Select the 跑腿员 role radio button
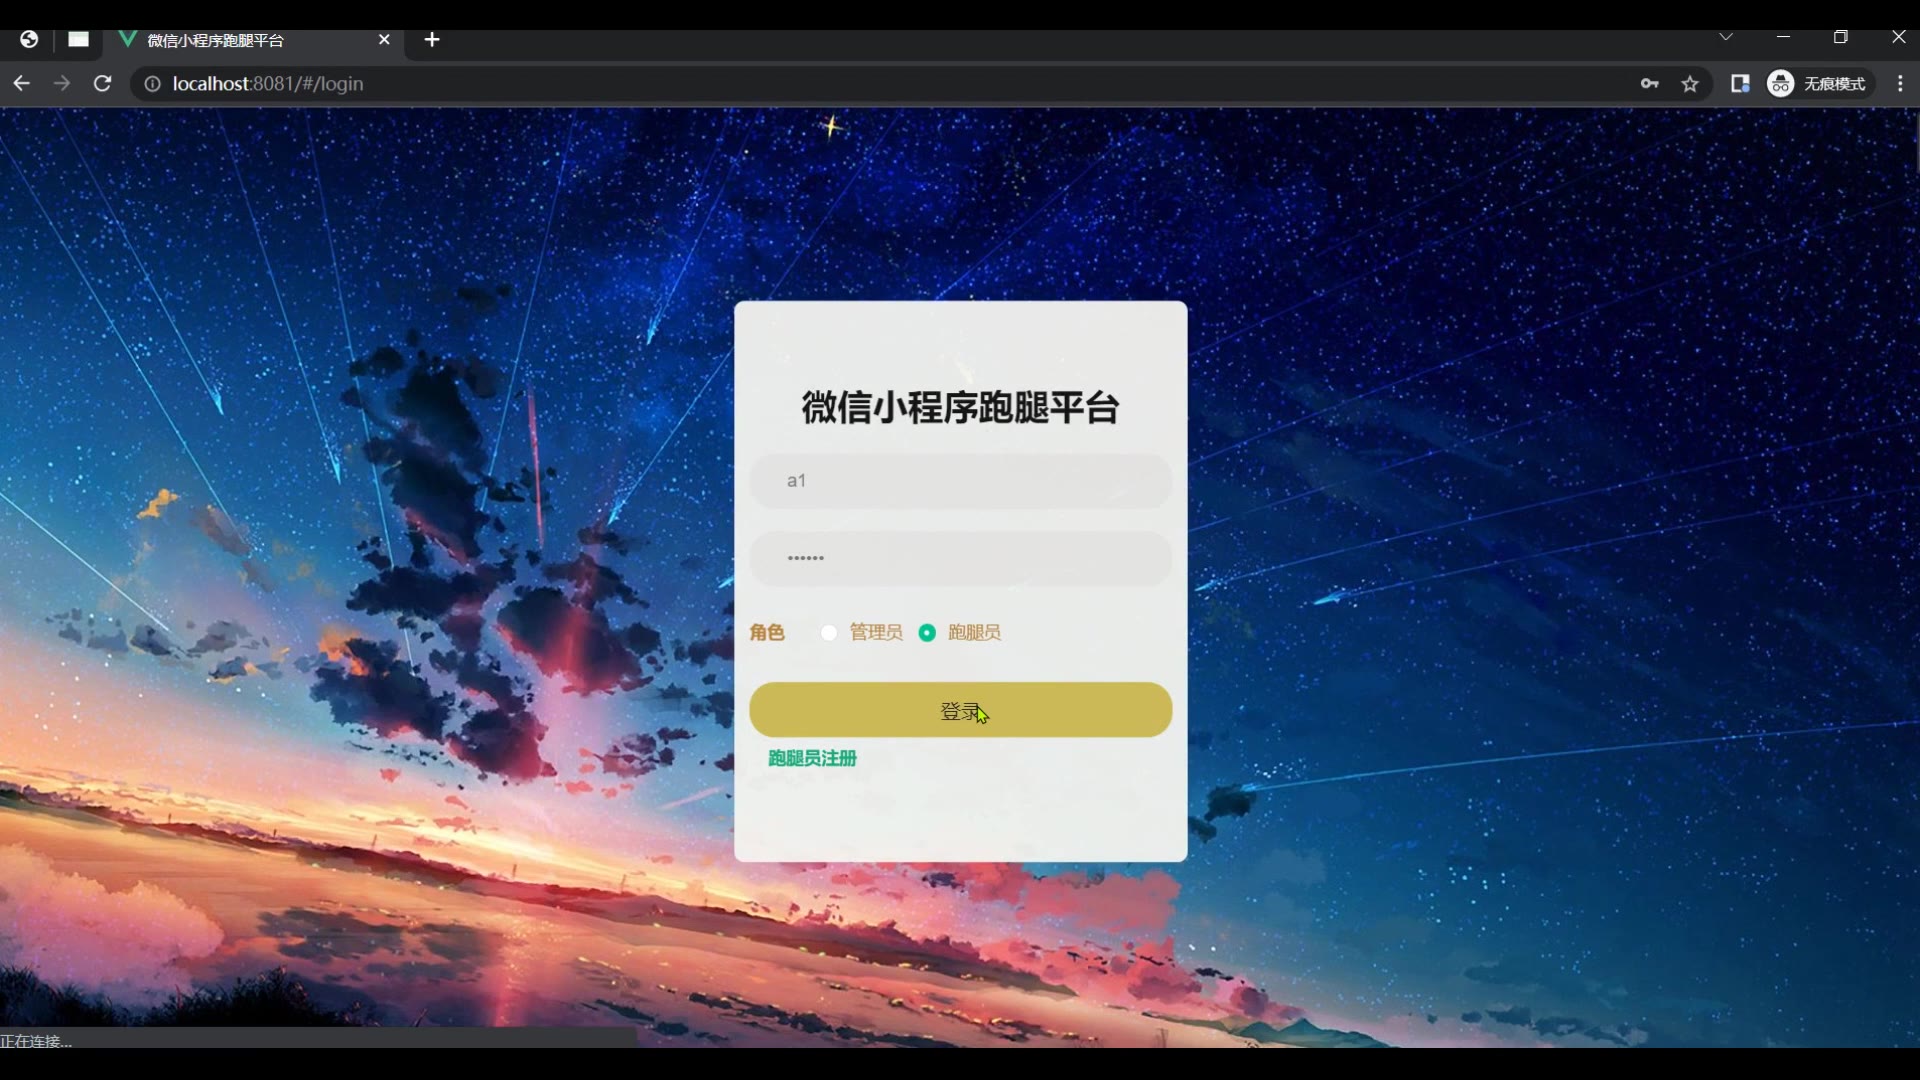1920x1080 pixels. point(927,632)
